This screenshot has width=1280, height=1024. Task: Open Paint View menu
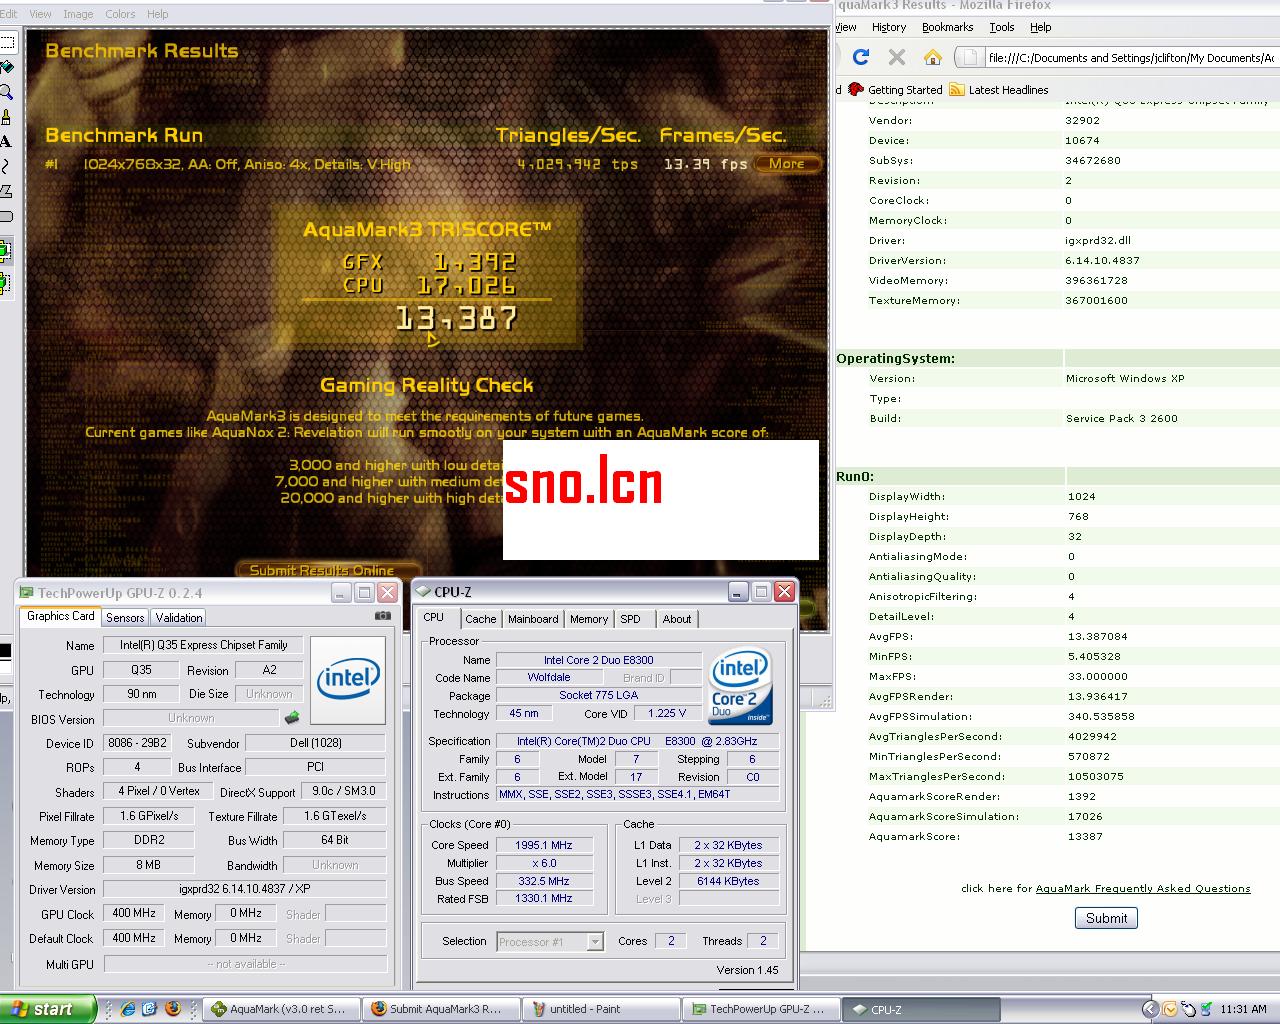41,14
